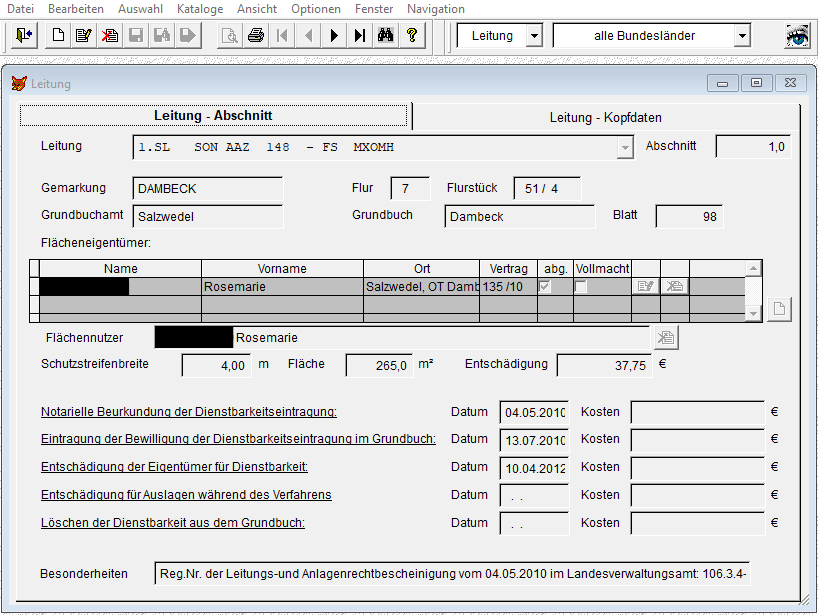Click the exit door icon in toolbar

24,35
